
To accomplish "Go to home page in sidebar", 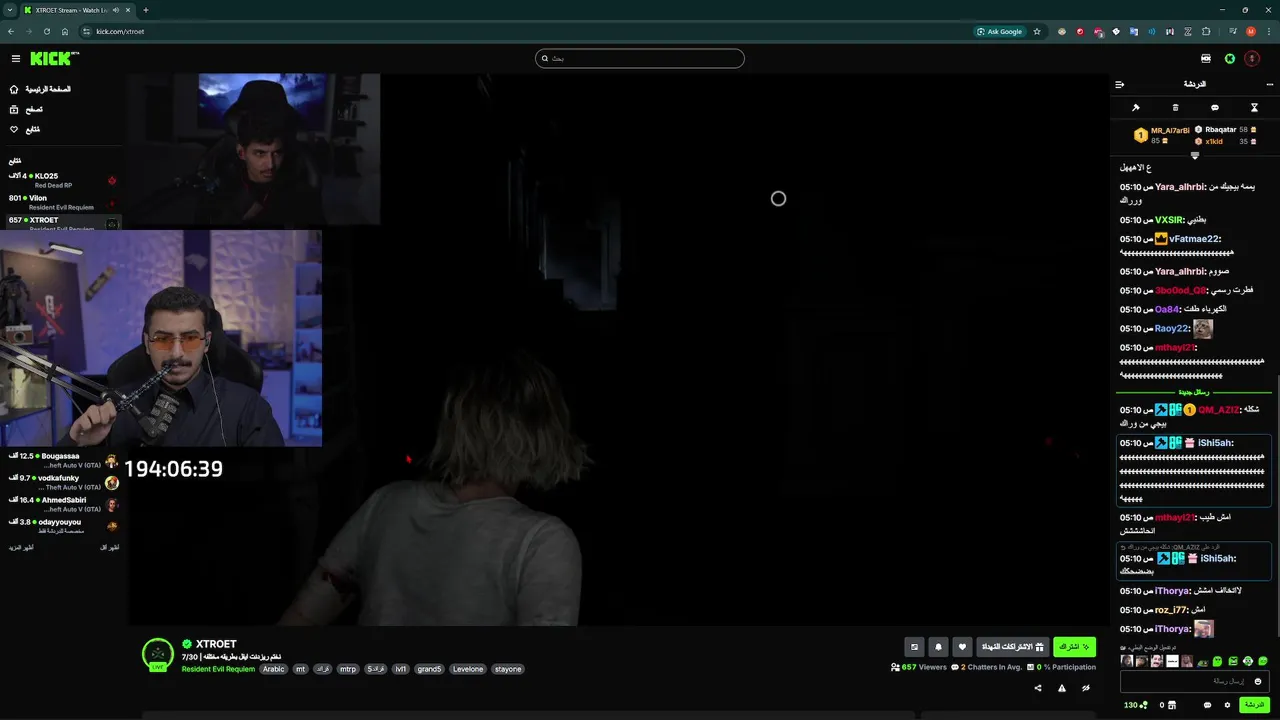I will click(x=40, y=89).
